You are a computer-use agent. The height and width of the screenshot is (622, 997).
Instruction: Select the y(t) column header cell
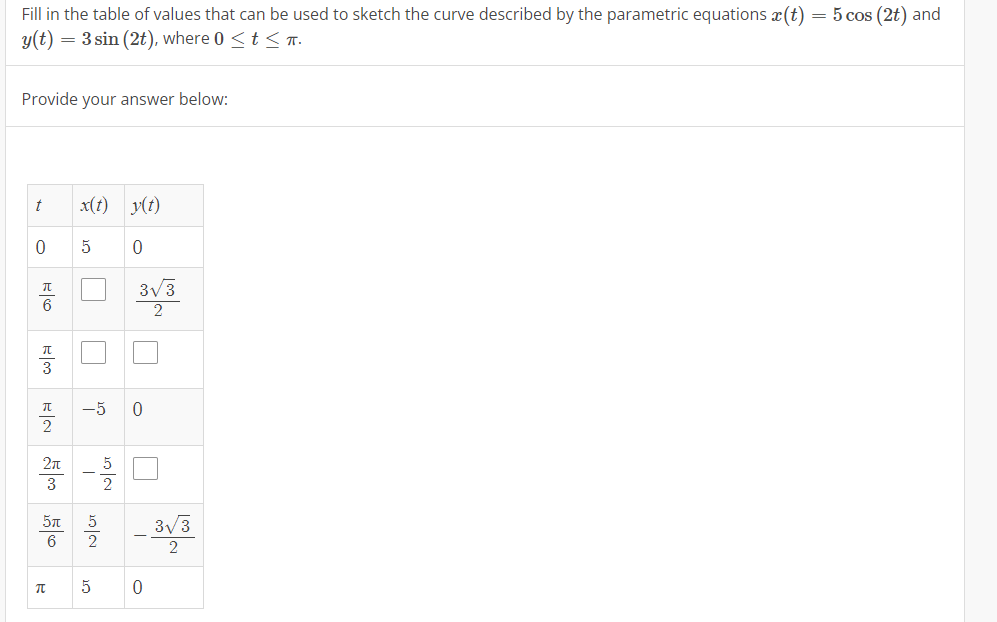(x=148, y=205)
